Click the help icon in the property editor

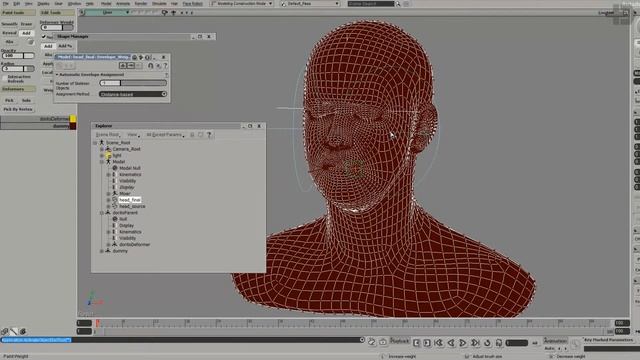165,66
